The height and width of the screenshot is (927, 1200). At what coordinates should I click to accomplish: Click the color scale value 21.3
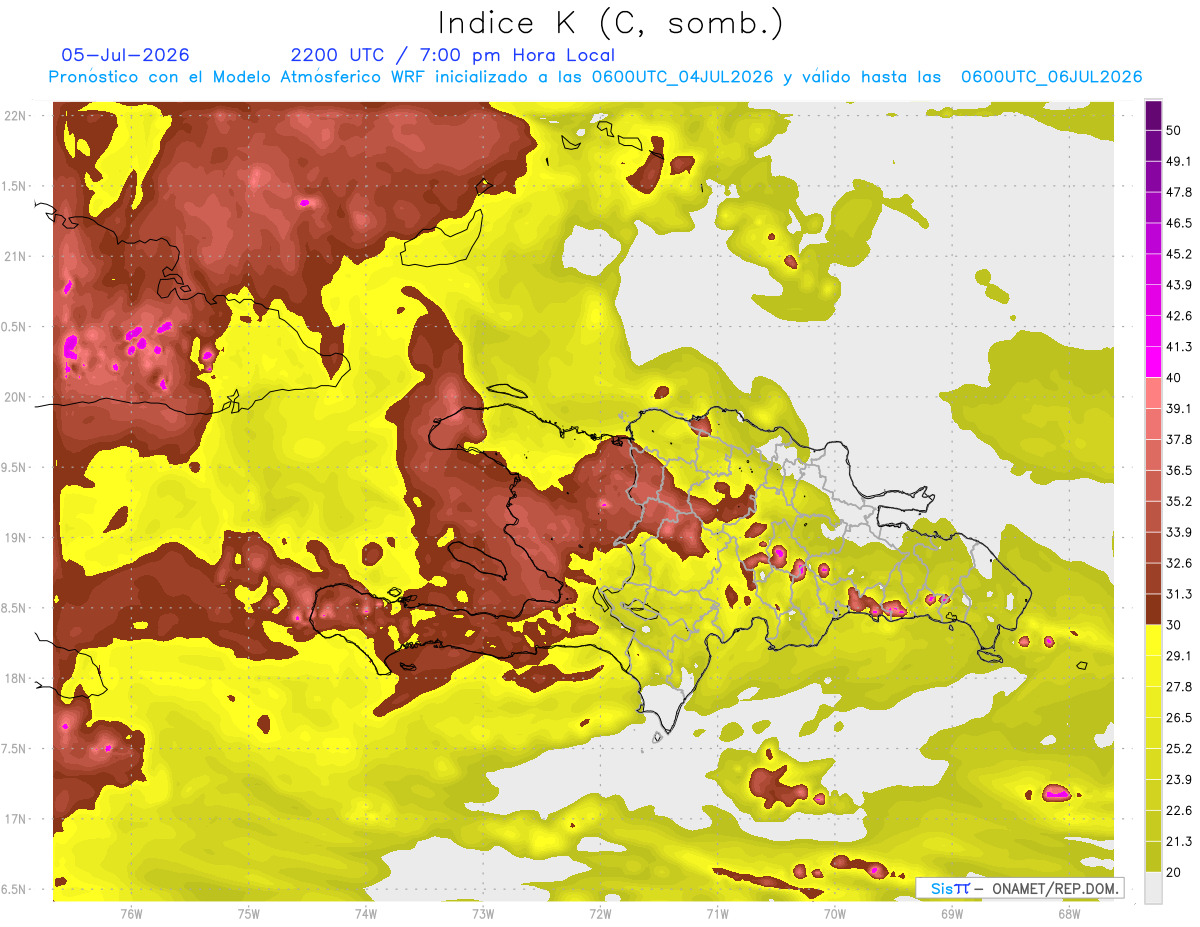pos(1179,842)
